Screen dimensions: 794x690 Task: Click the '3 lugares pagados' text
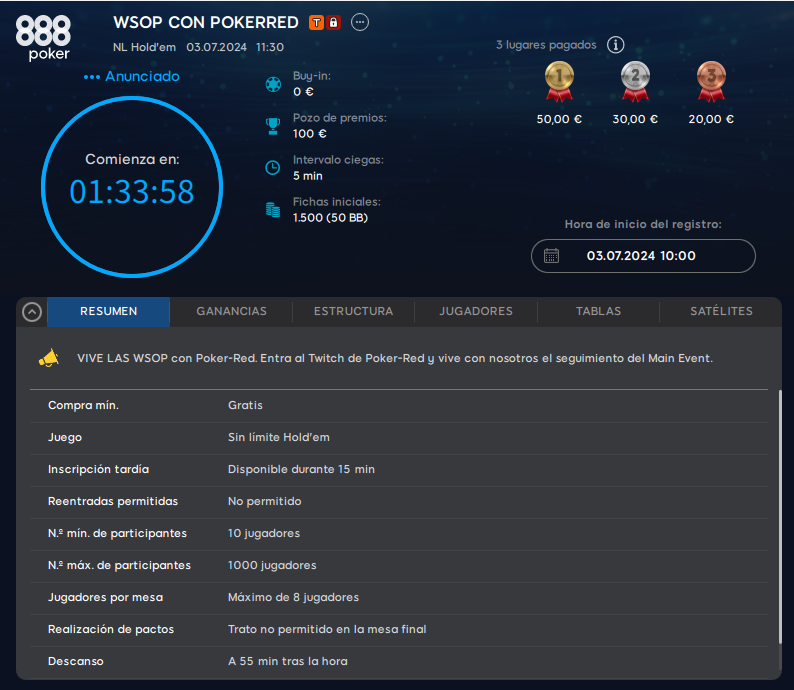pyautogui.click(x=546, y=45)
